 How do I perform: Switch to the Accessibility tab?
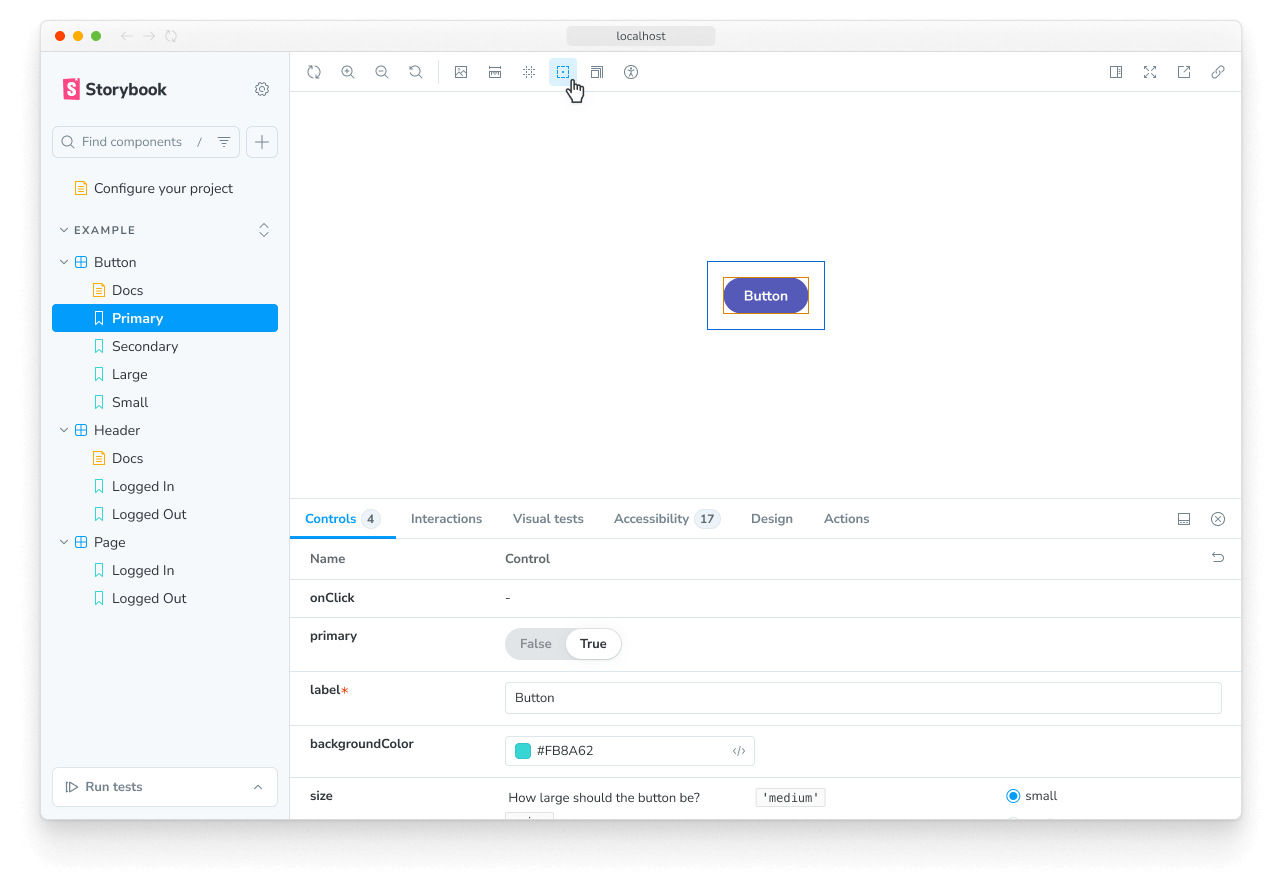coord(654,518)
